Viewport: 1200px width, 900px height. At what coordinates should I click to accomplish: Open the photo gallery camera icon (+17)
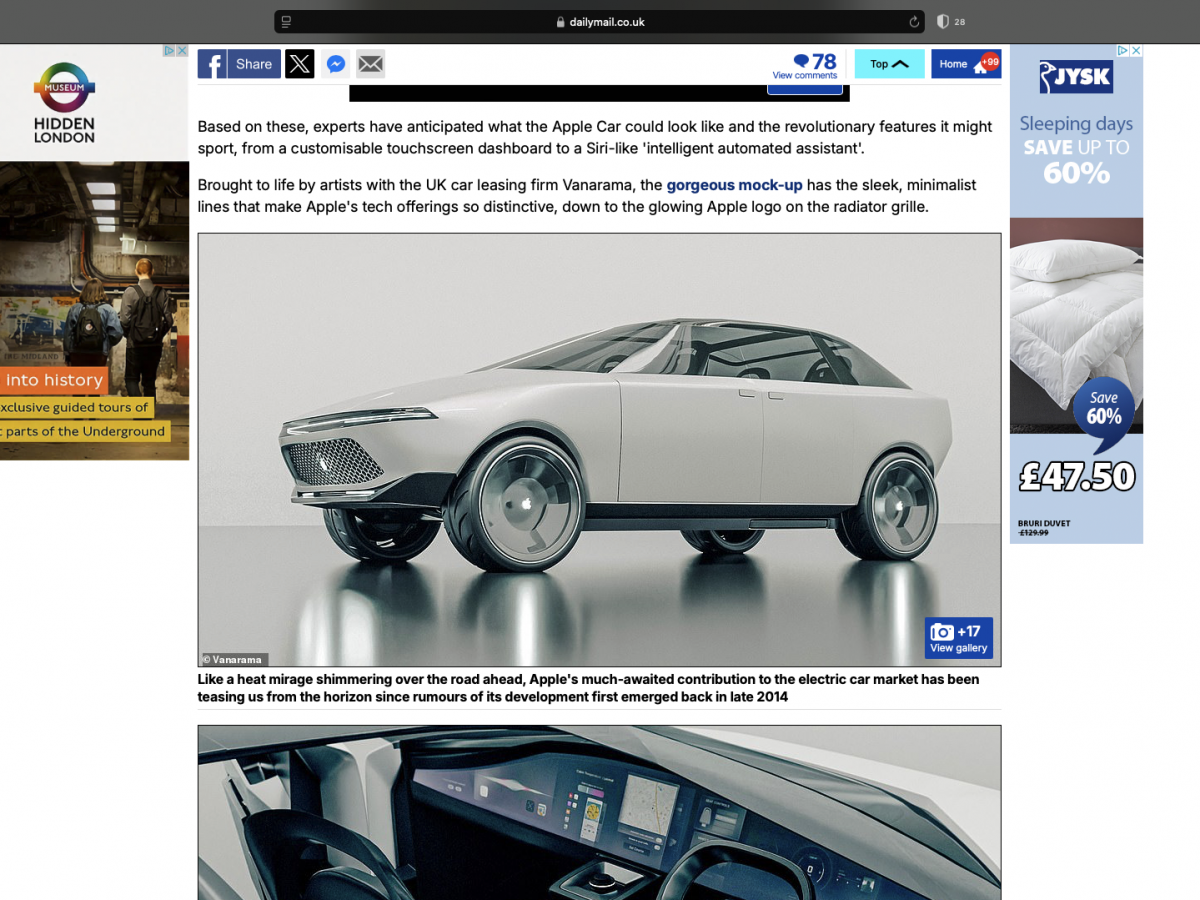coord(958,638)
